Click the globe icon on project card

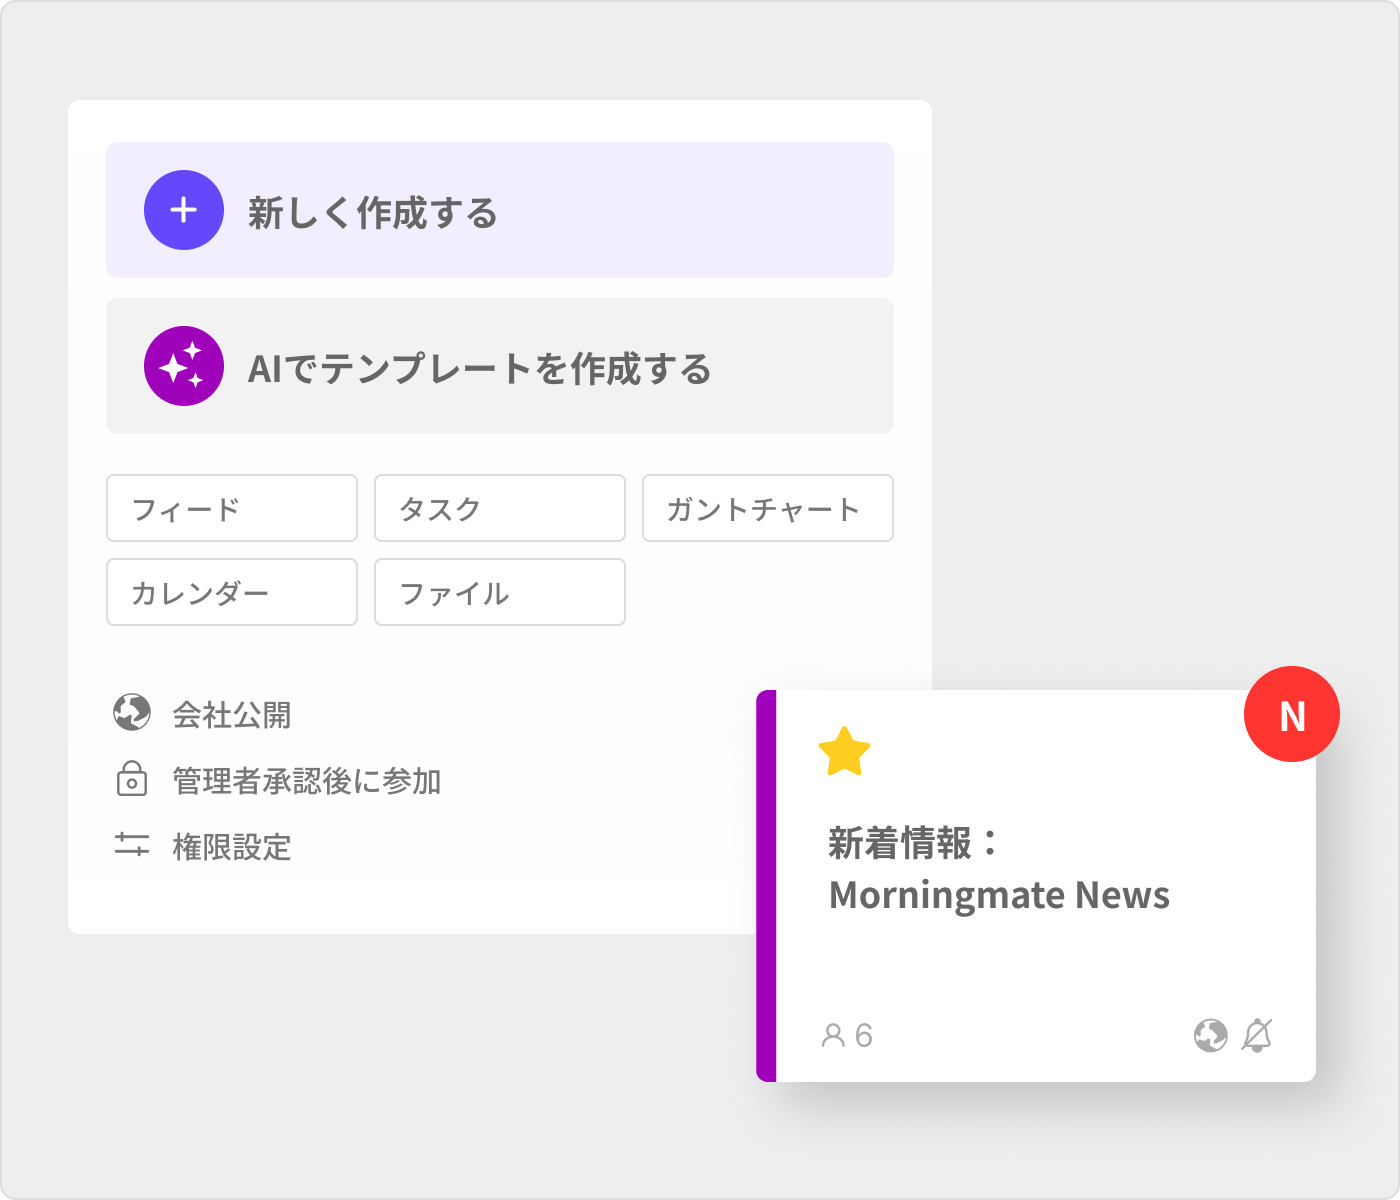[1210, 1035]
